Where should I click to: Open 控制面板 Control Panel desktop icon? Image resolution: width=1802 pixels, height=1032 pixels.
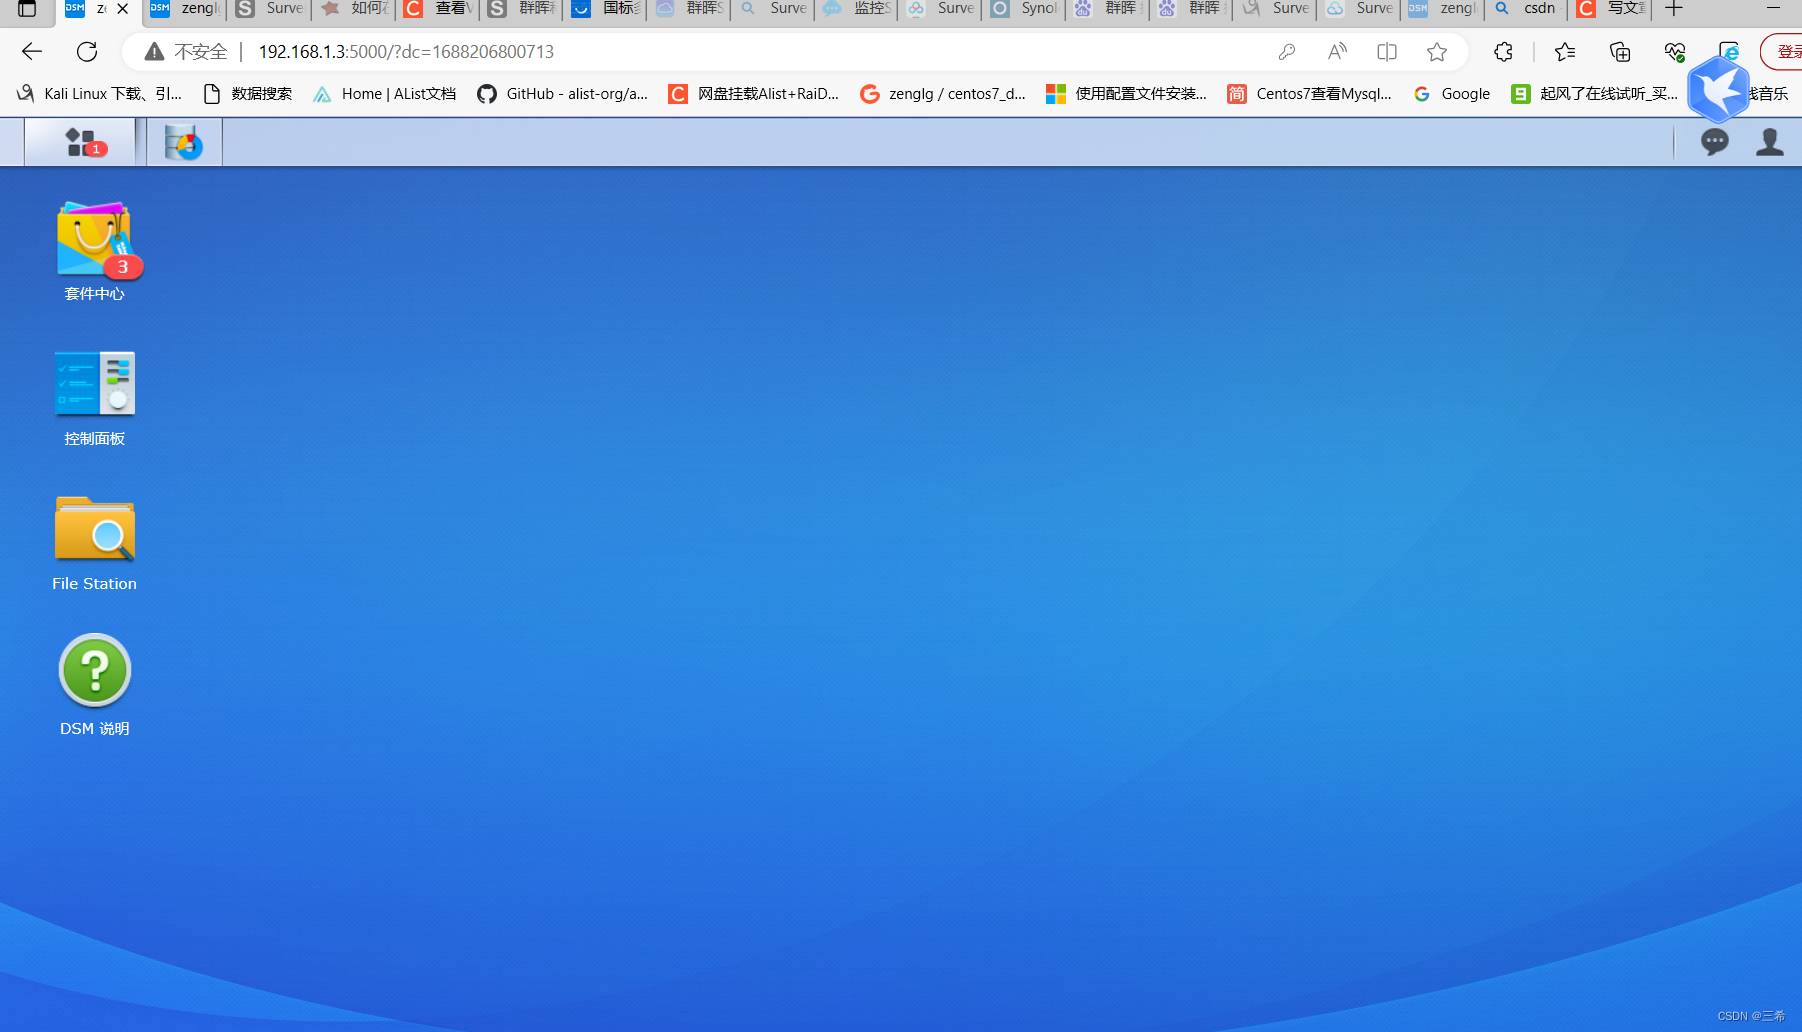coord(95,397)
